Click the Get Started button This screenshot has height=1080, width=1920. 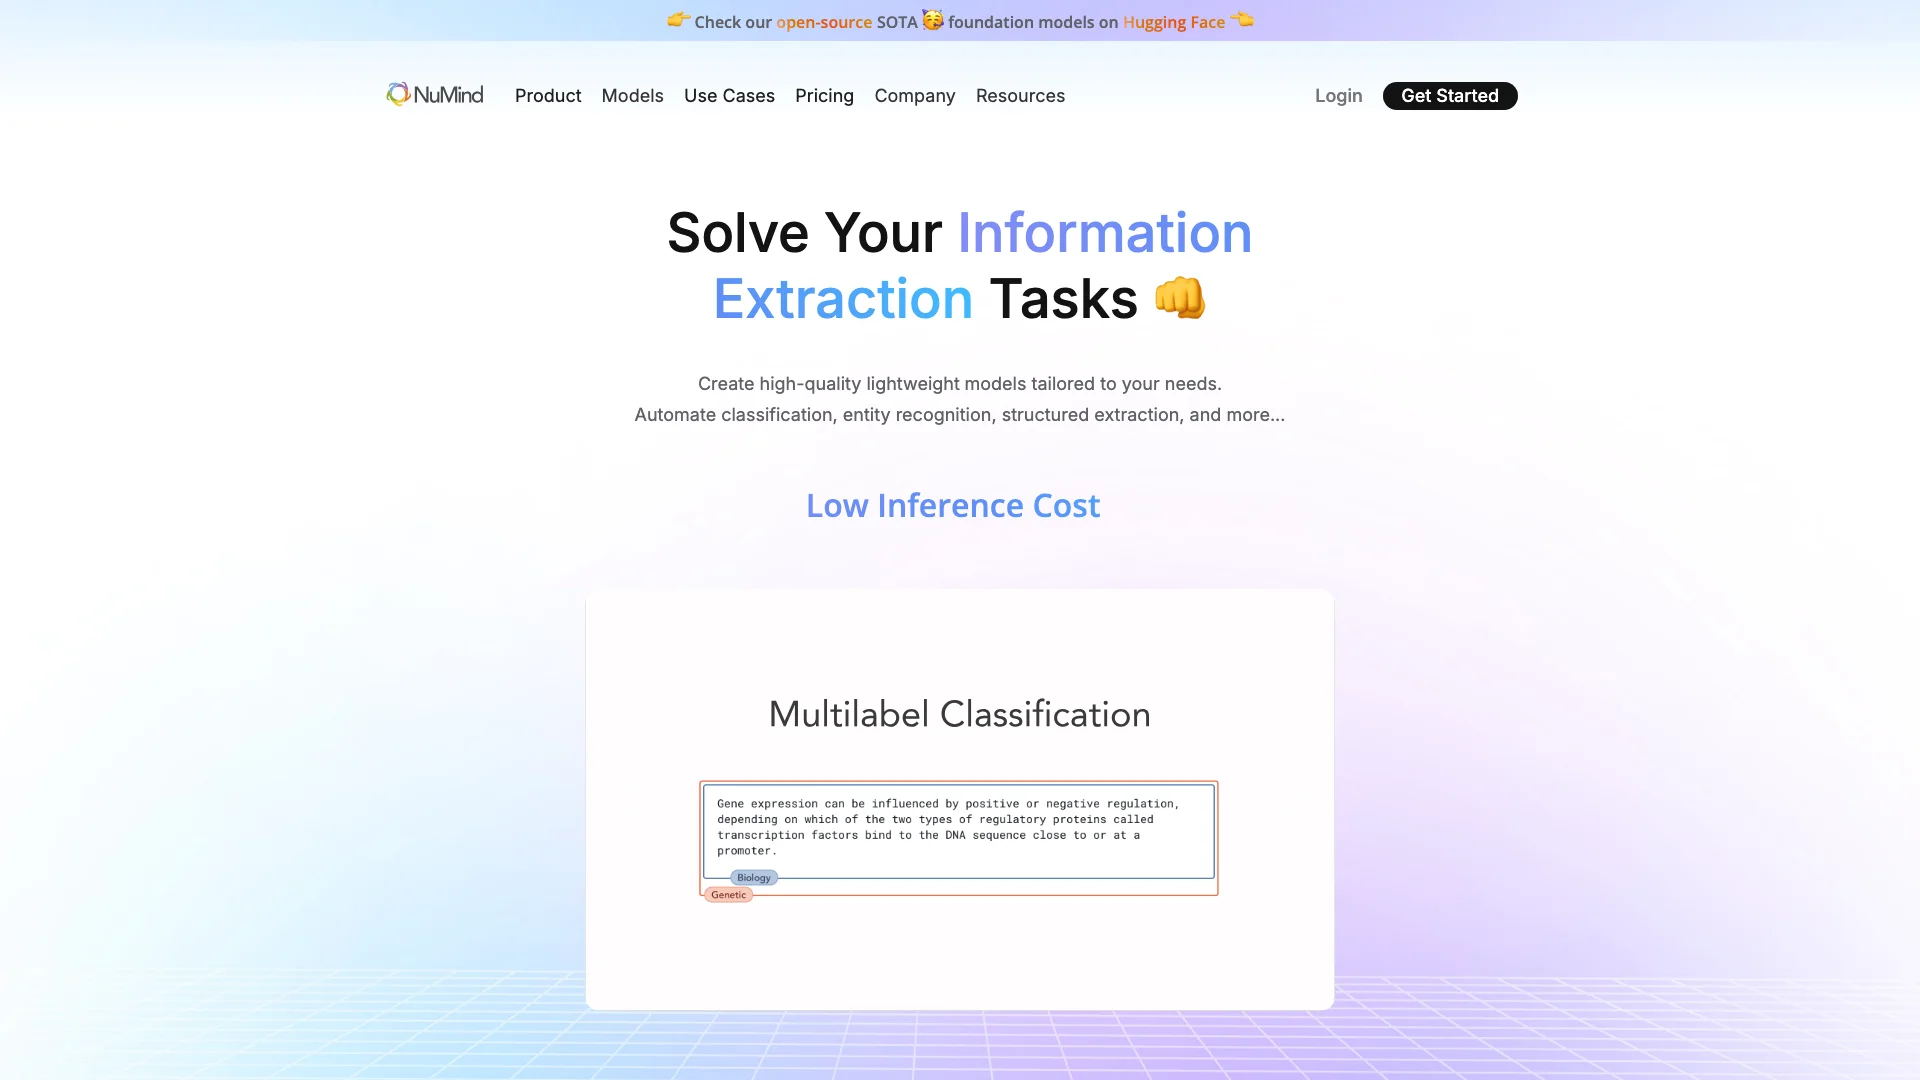(1449, 95)
